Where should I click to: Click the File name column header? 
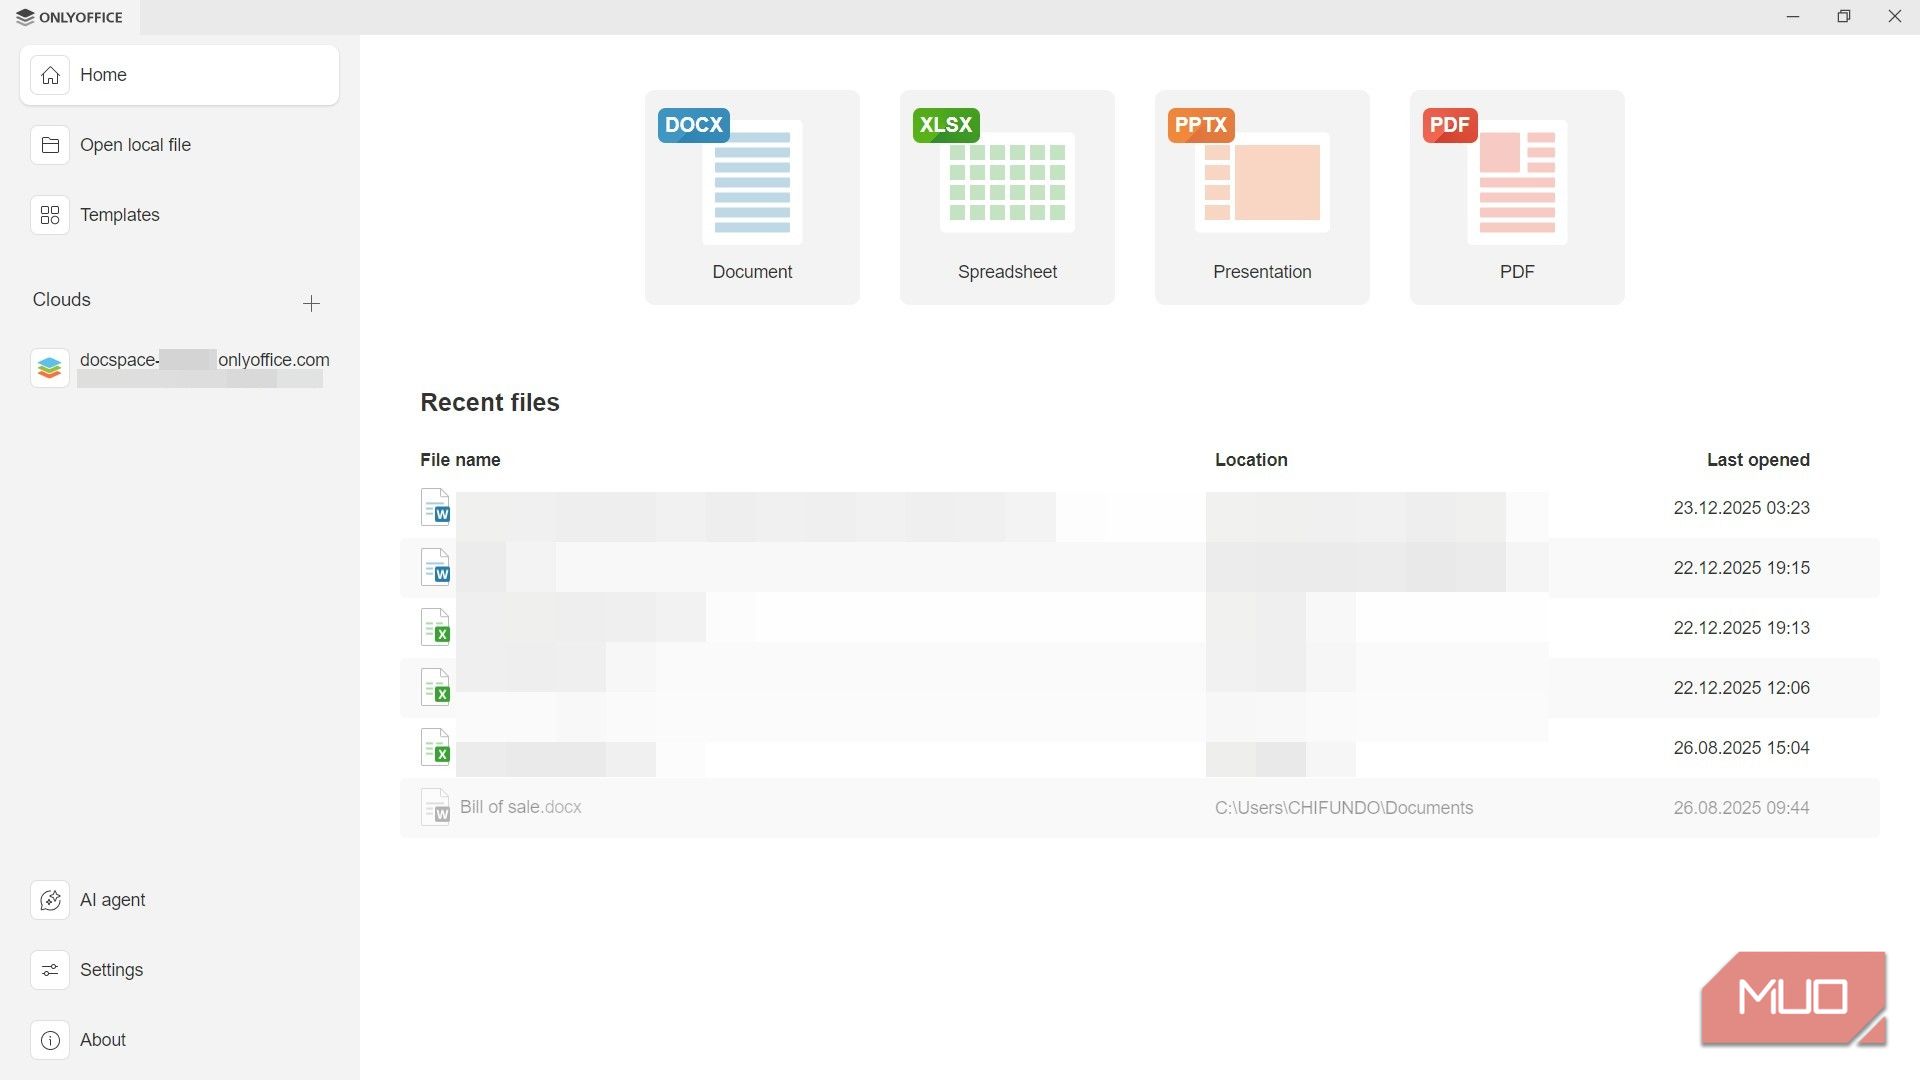[460, 460]
